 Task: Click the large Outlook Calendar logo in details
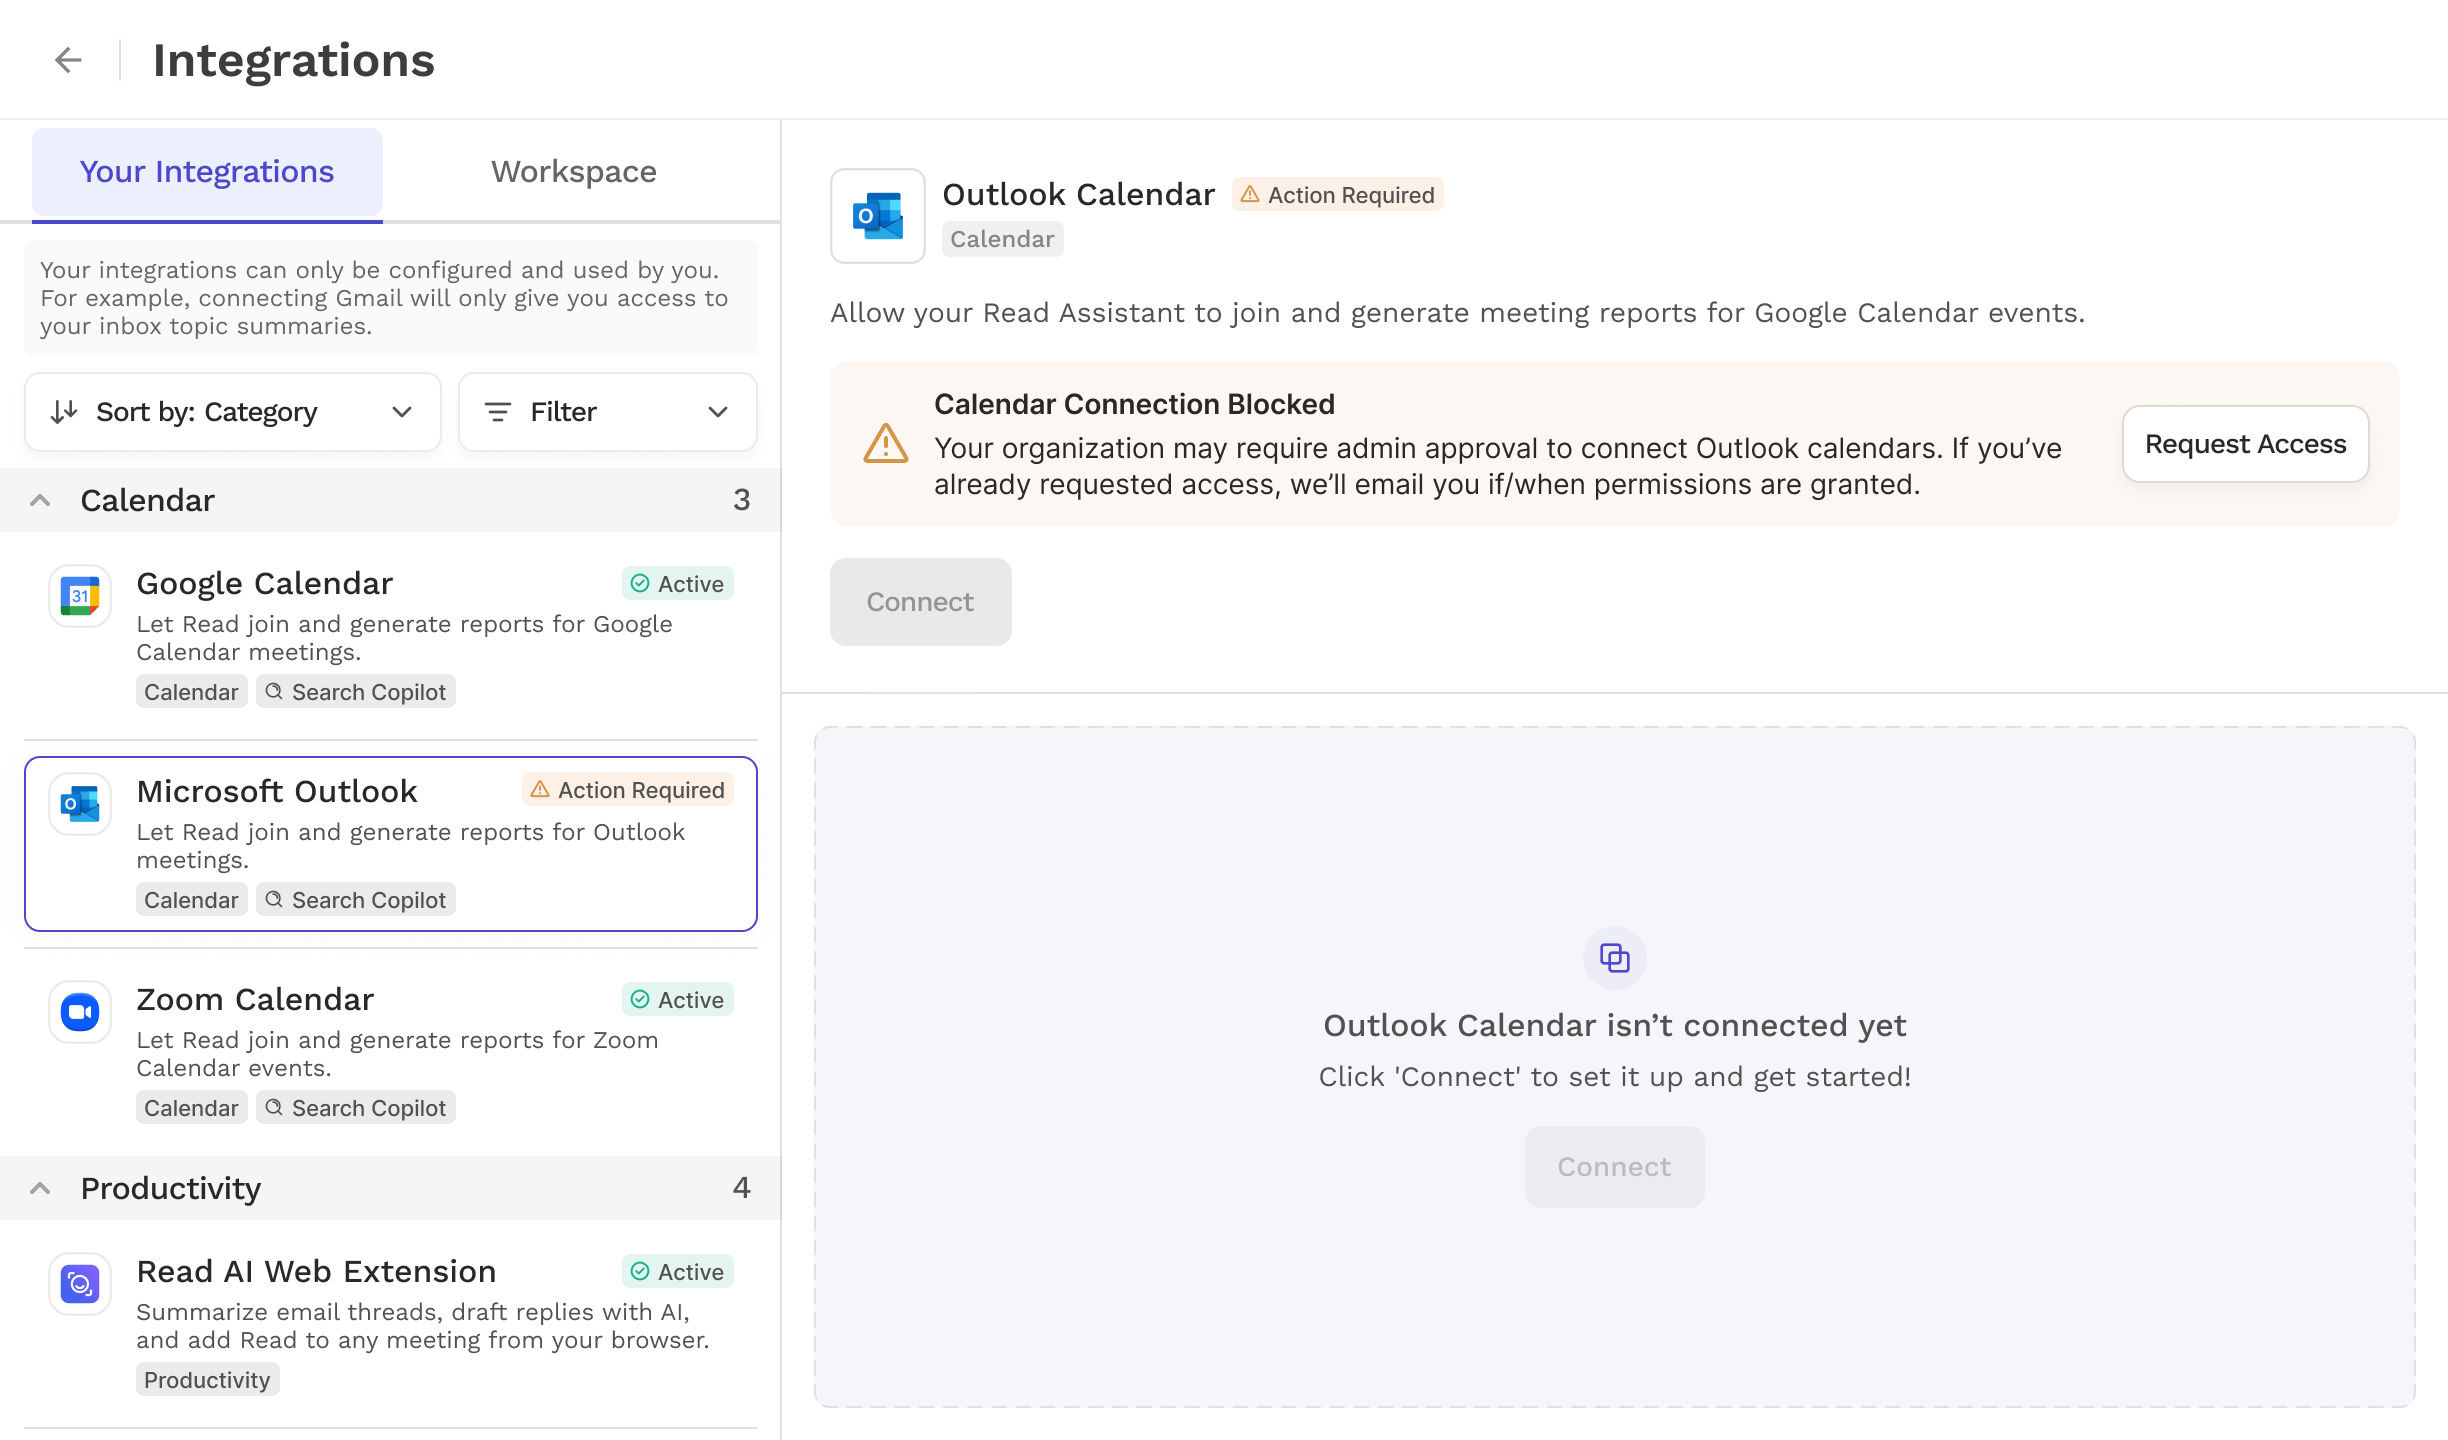tap(878, 216)
